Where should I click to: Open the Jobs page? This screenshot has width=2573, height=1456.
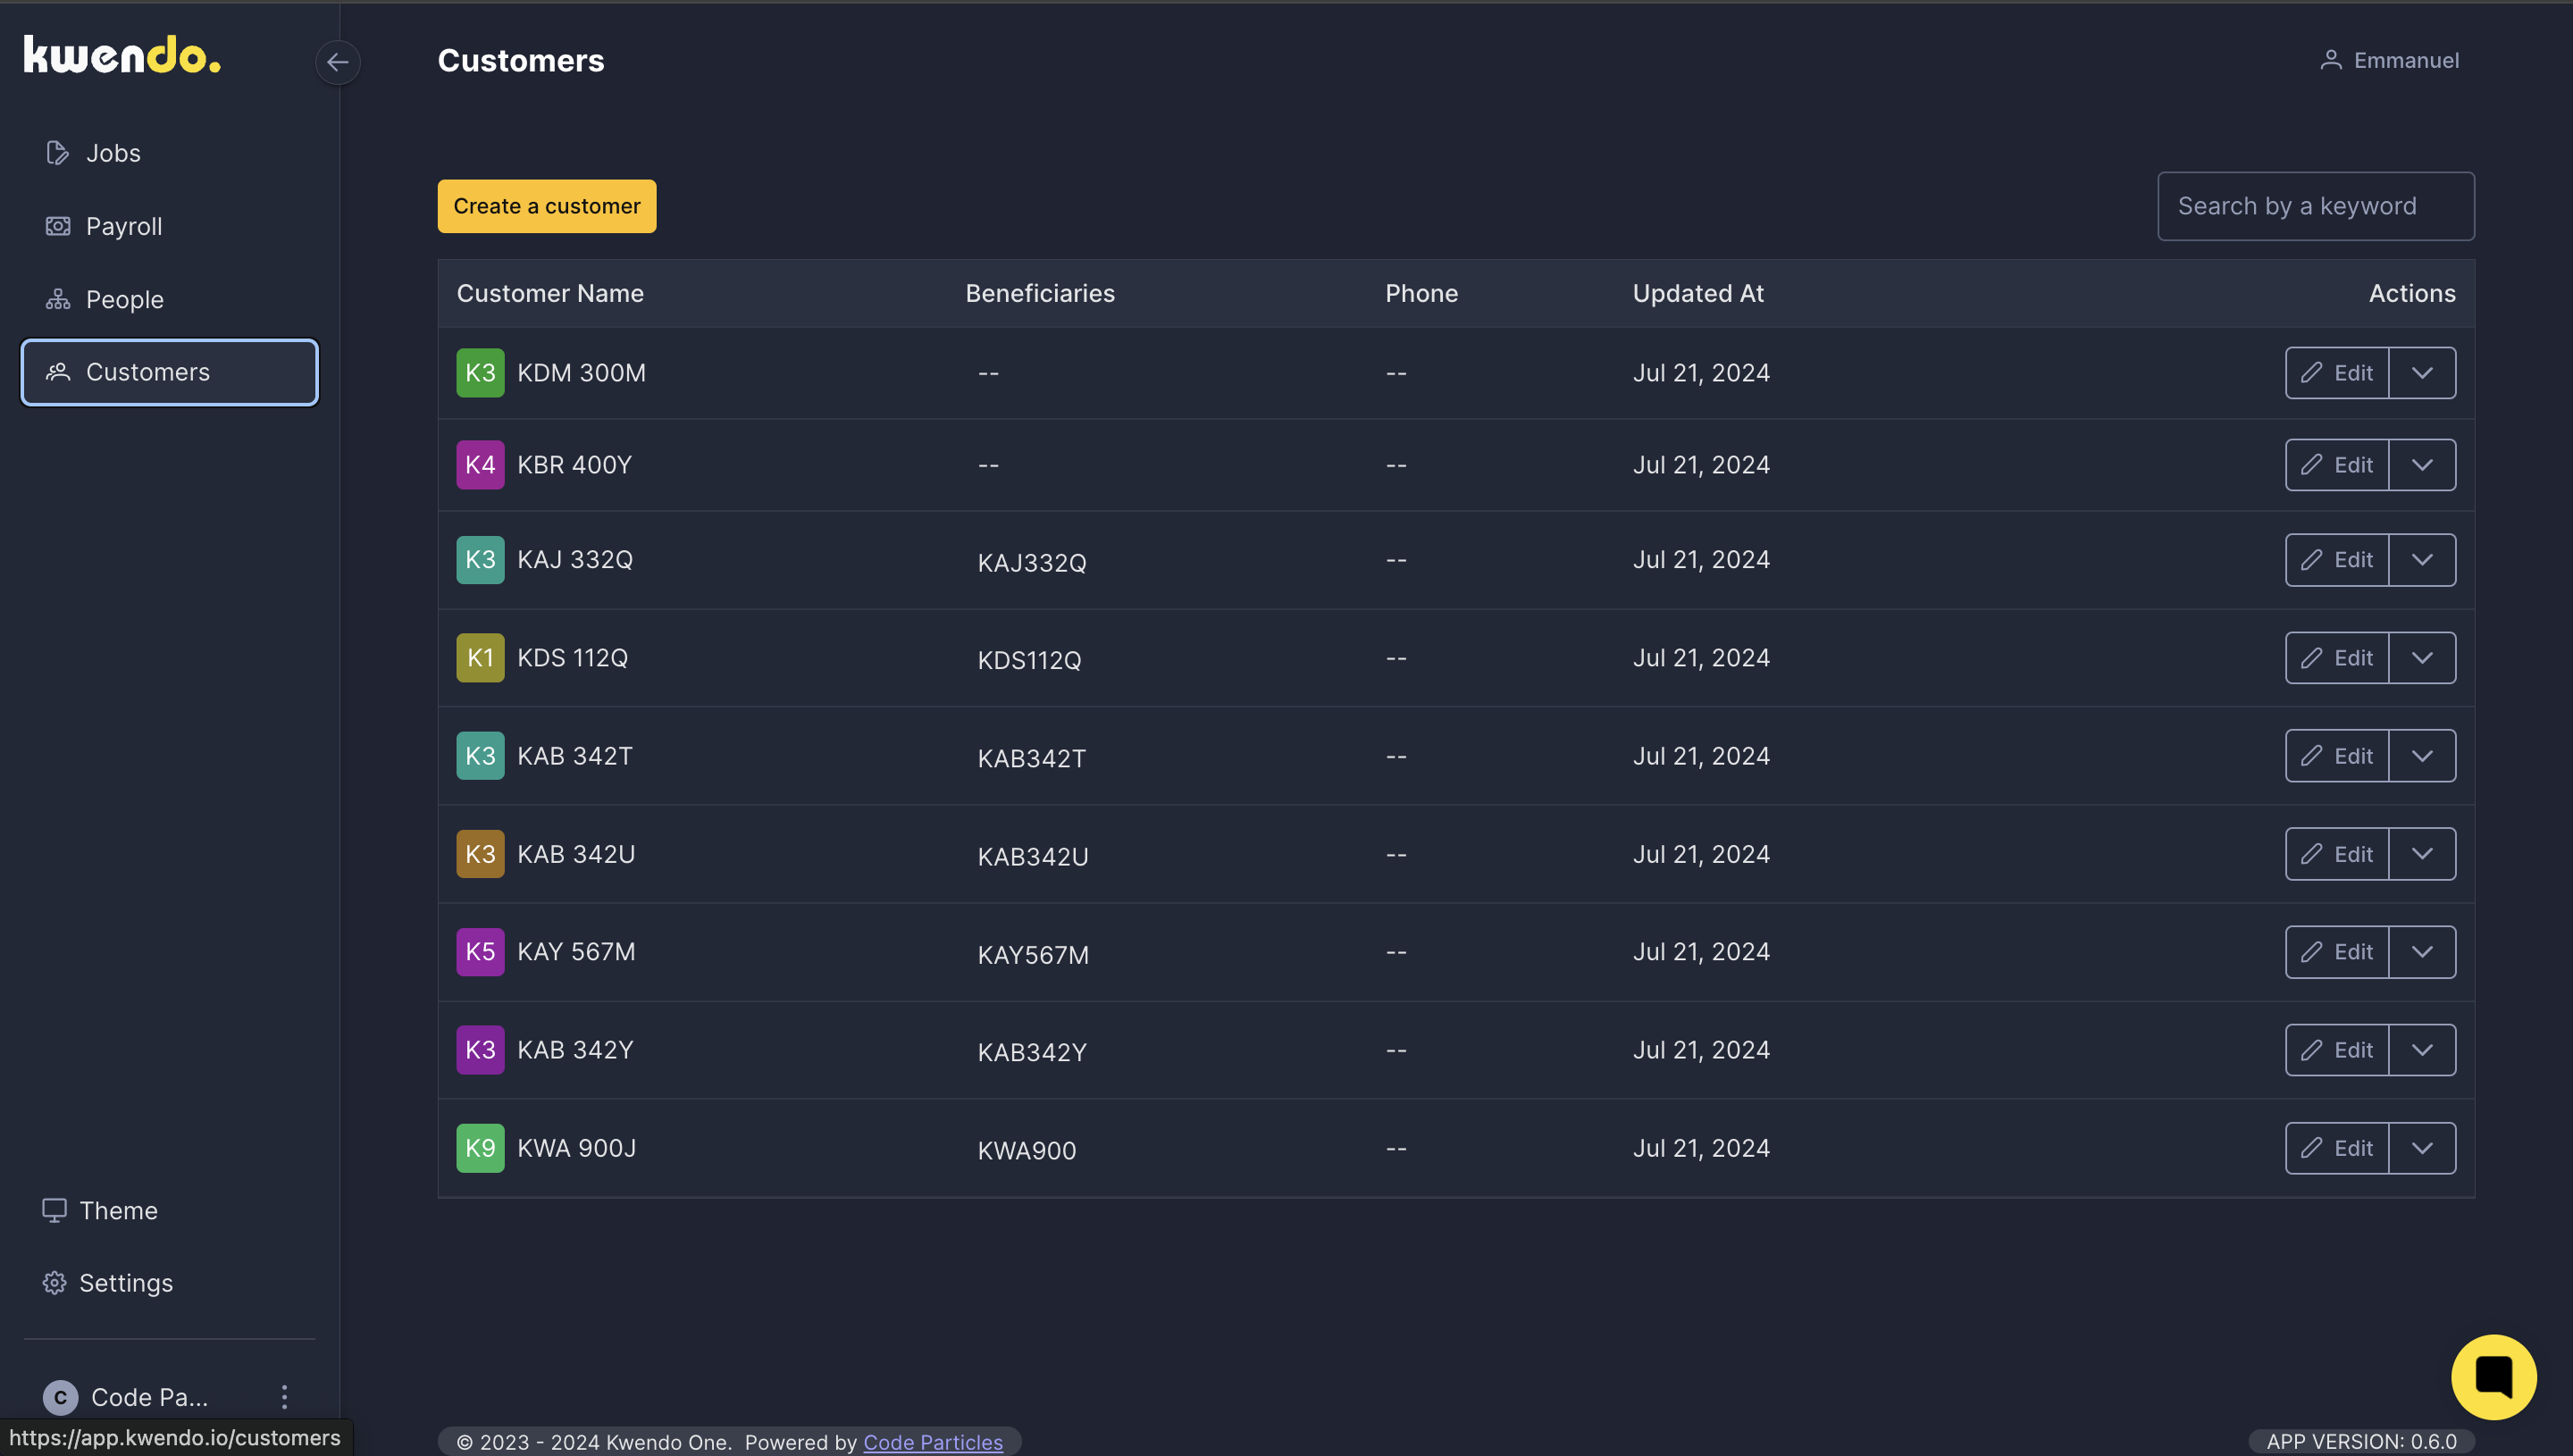coord(112,153)
